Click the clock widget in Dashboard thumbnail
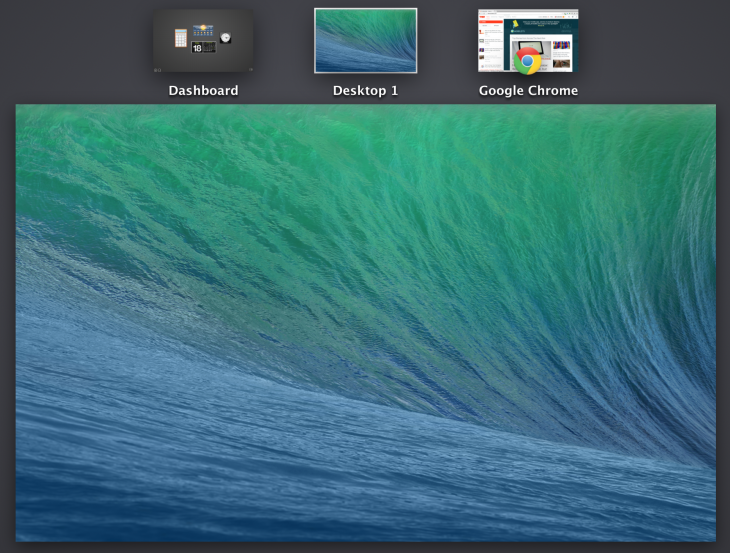The image size is (730, 553). (225, 38)
